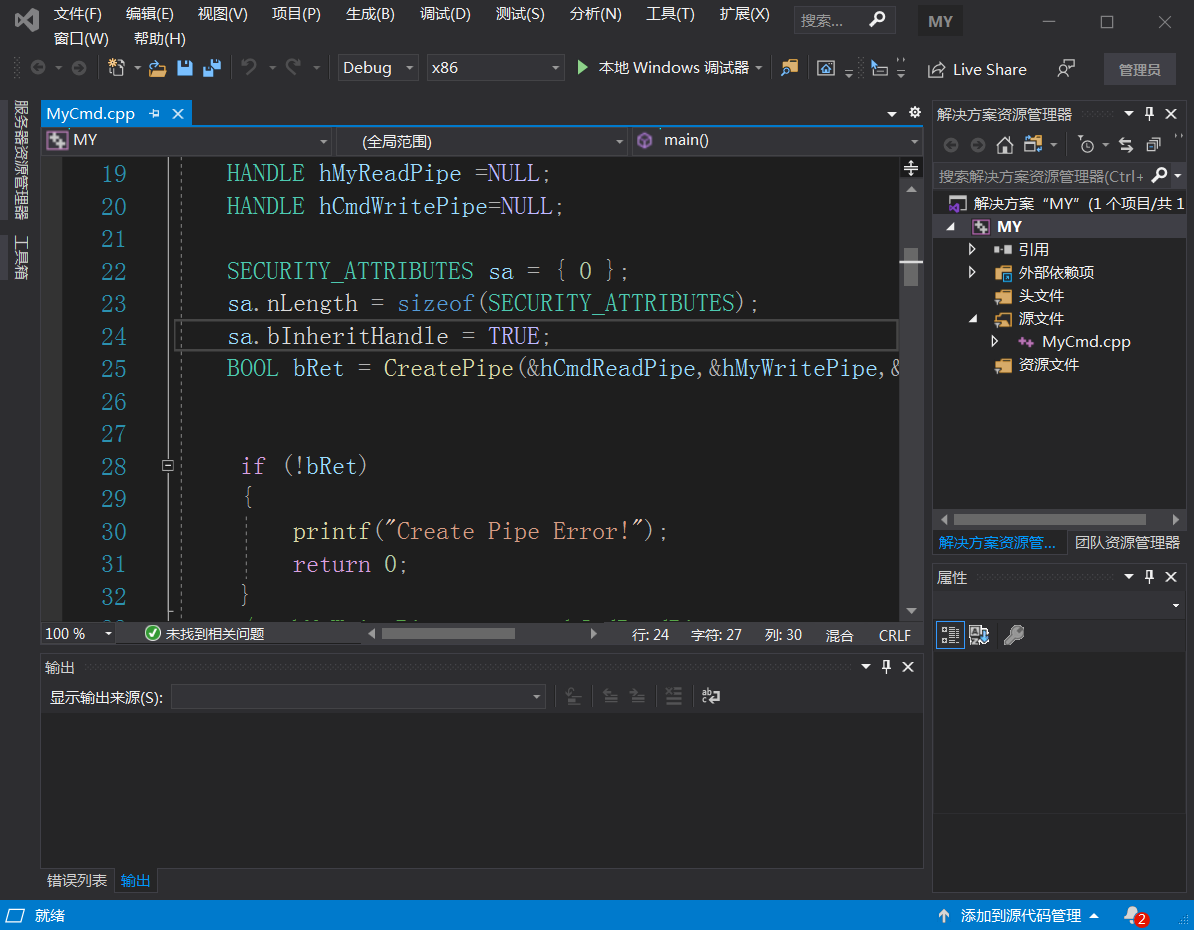Open the 编辑(E) menu
Viewport: 1194px width, 930px height.
pyautogui.click(x=149, y=14)
